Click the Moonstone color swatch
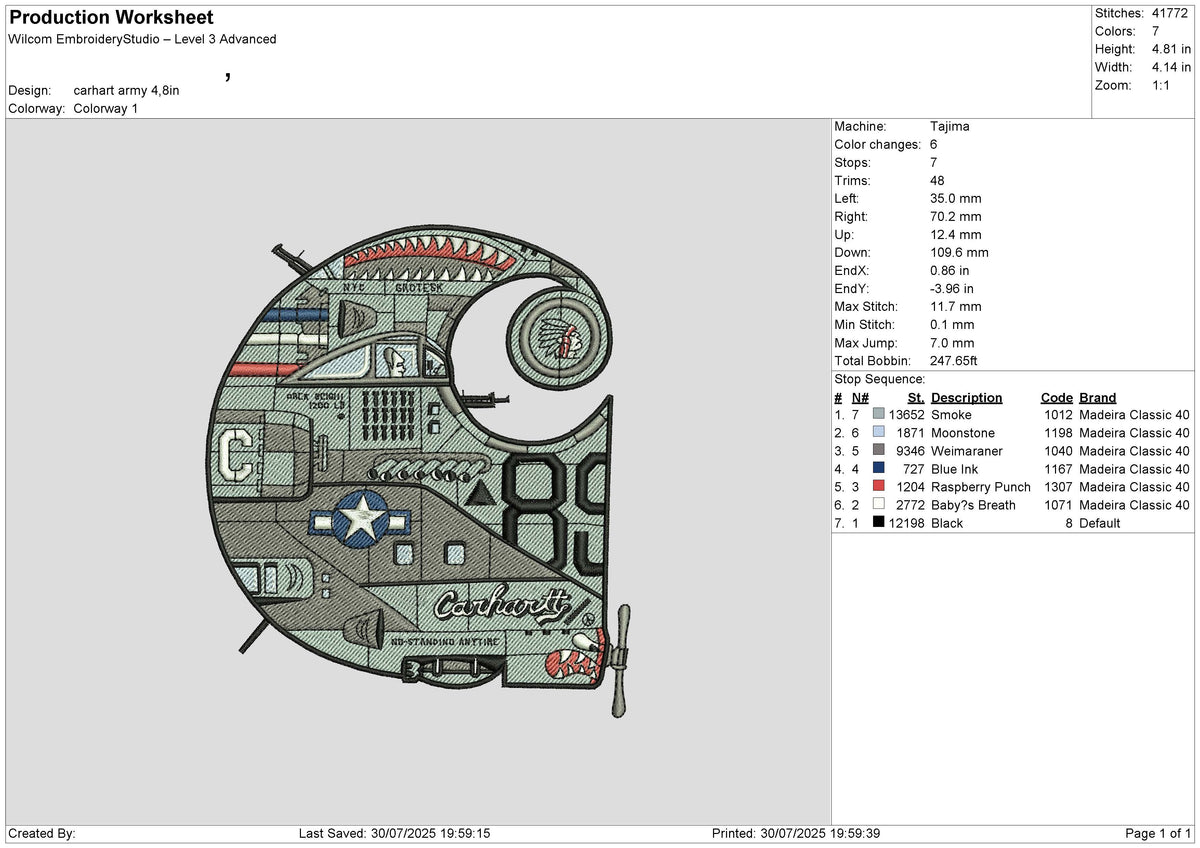This screenshot has height=848, width=1200. (x=878, y=433)
